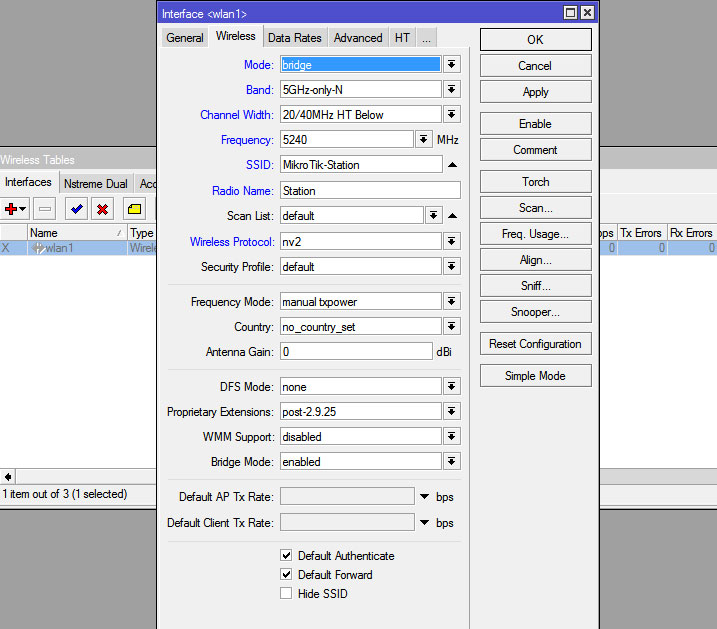The image size is (717, 629).
Task: Click the yellow comment note icon
Action: [135, 209]
